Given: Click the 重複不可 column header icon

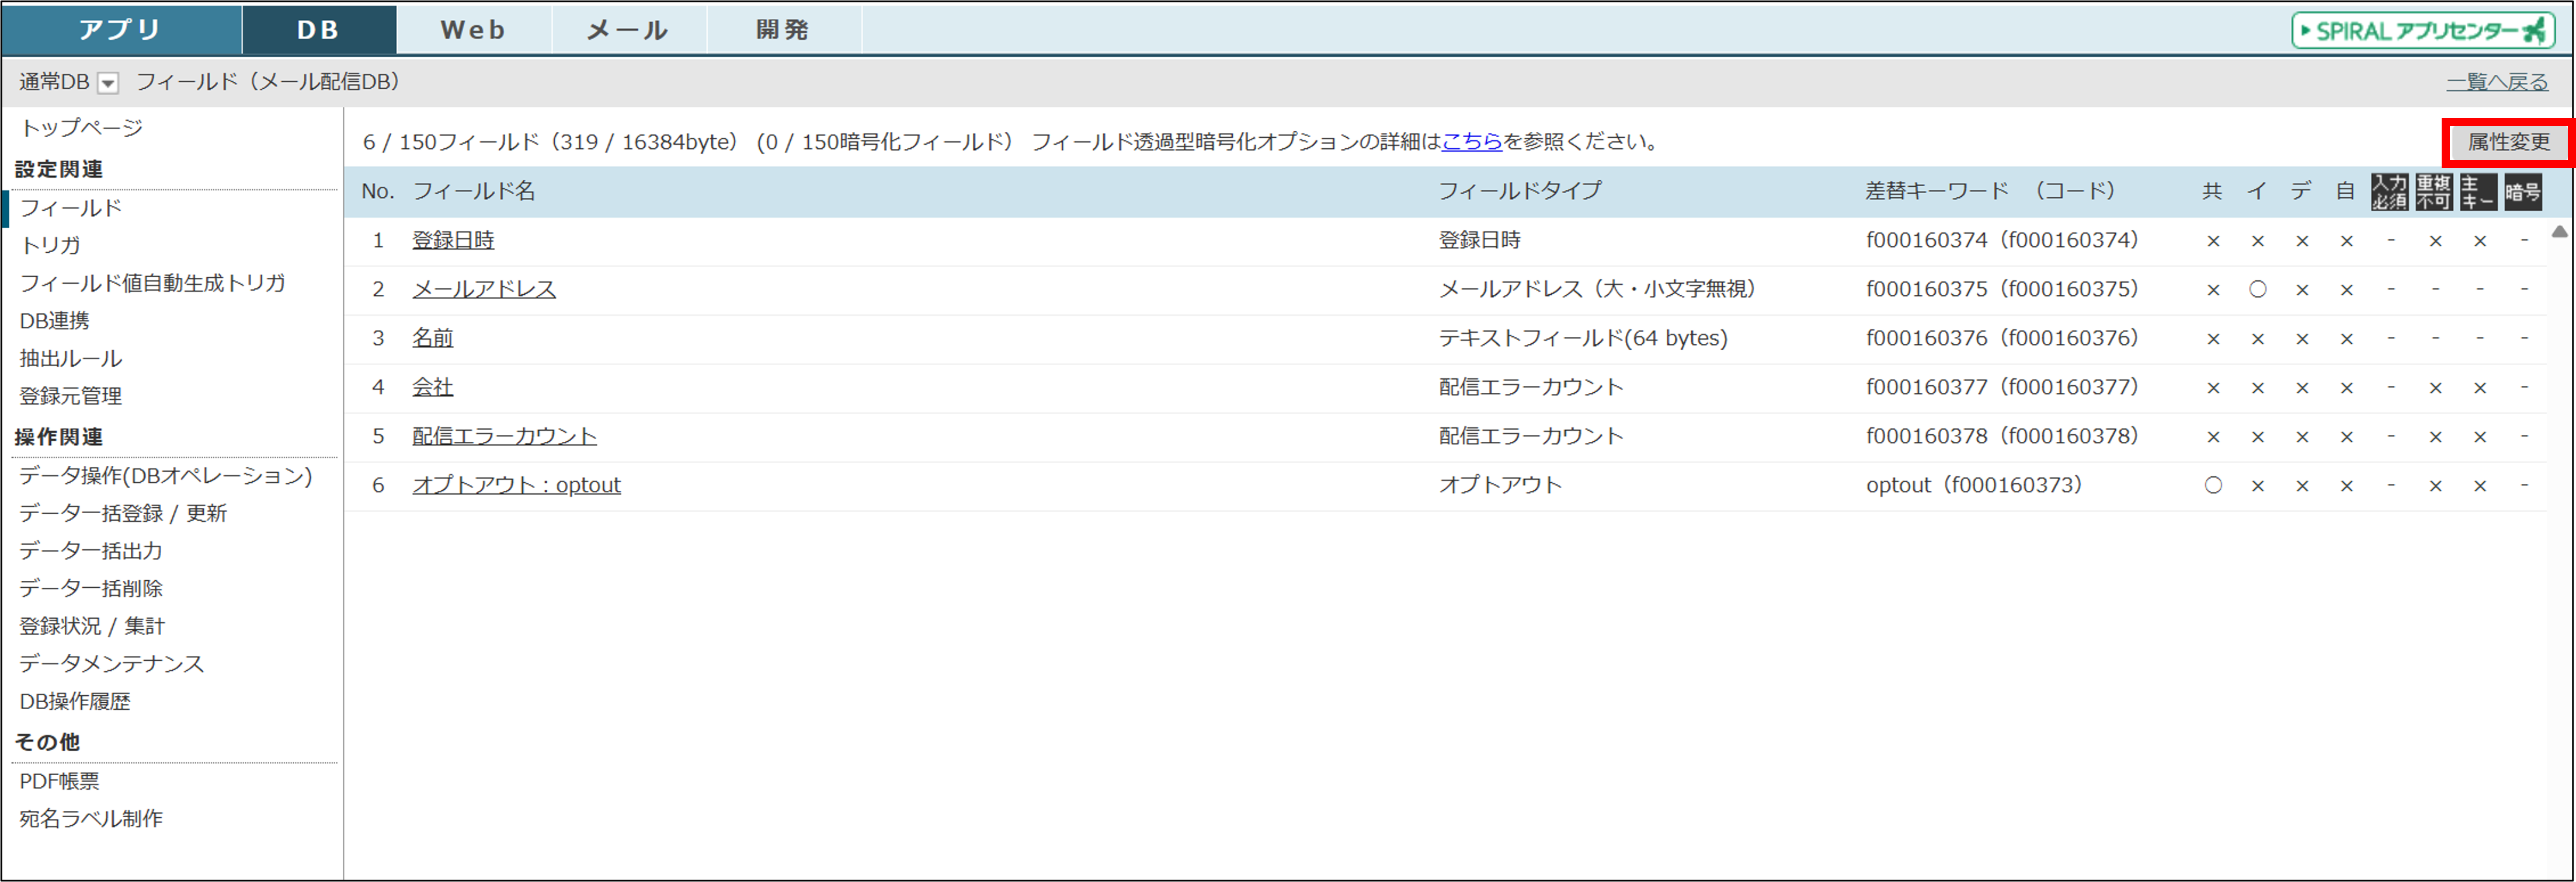Looking at the screenshot, I should click(2433, 191).
